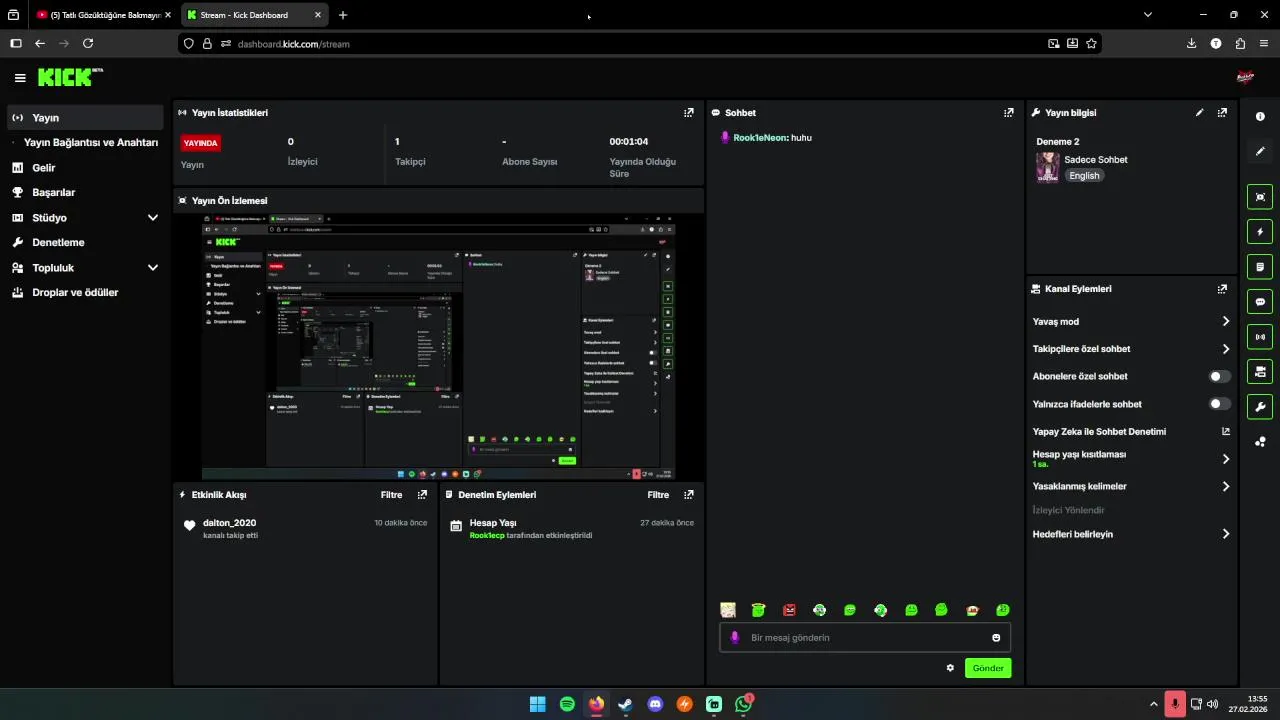Toggle Abonelere özel sohbet switch
The image size is (1280, 720).
tap(1220, 377)
